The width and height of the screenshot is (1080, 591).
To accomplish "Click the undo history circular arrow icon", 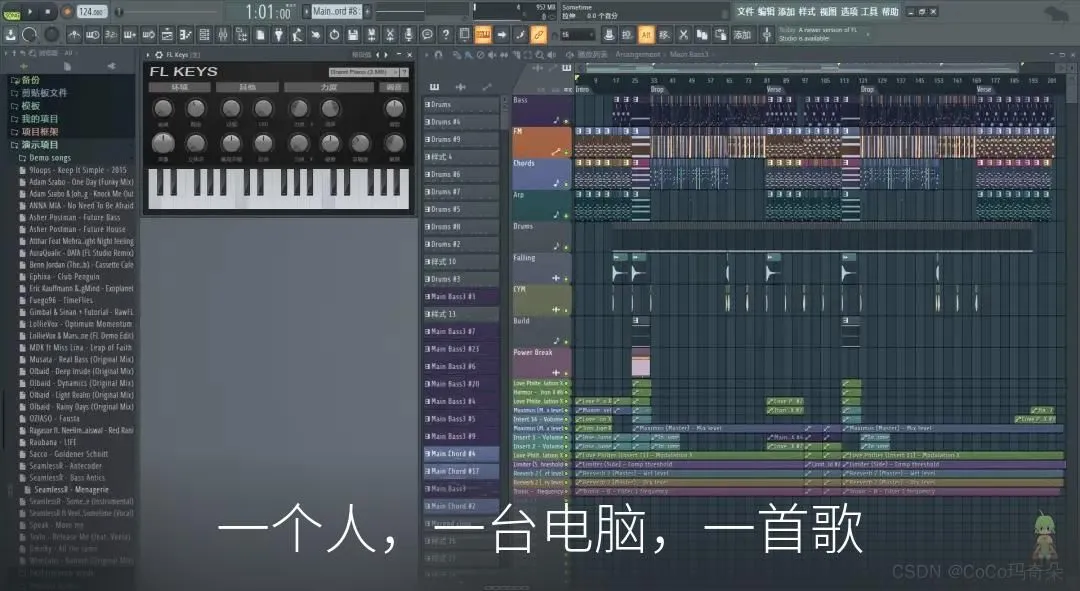I will tap(335, 34).
